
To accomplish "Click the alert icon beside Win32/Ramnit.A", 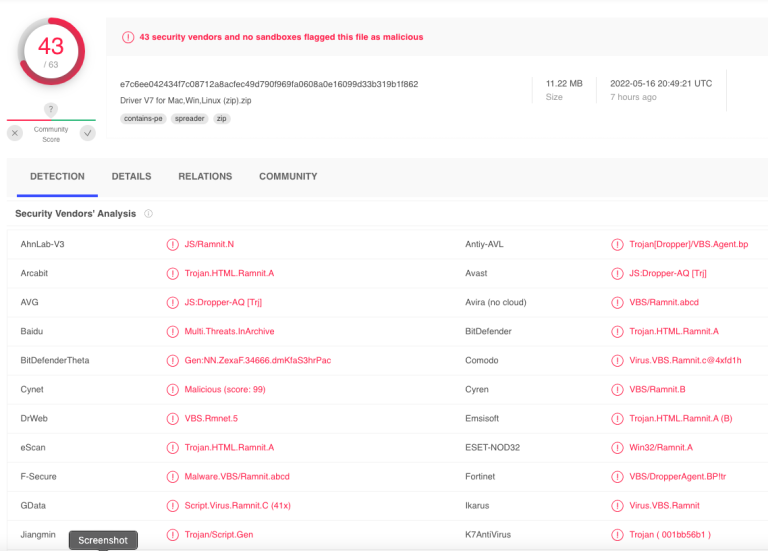I will click(x=617, y=448).
